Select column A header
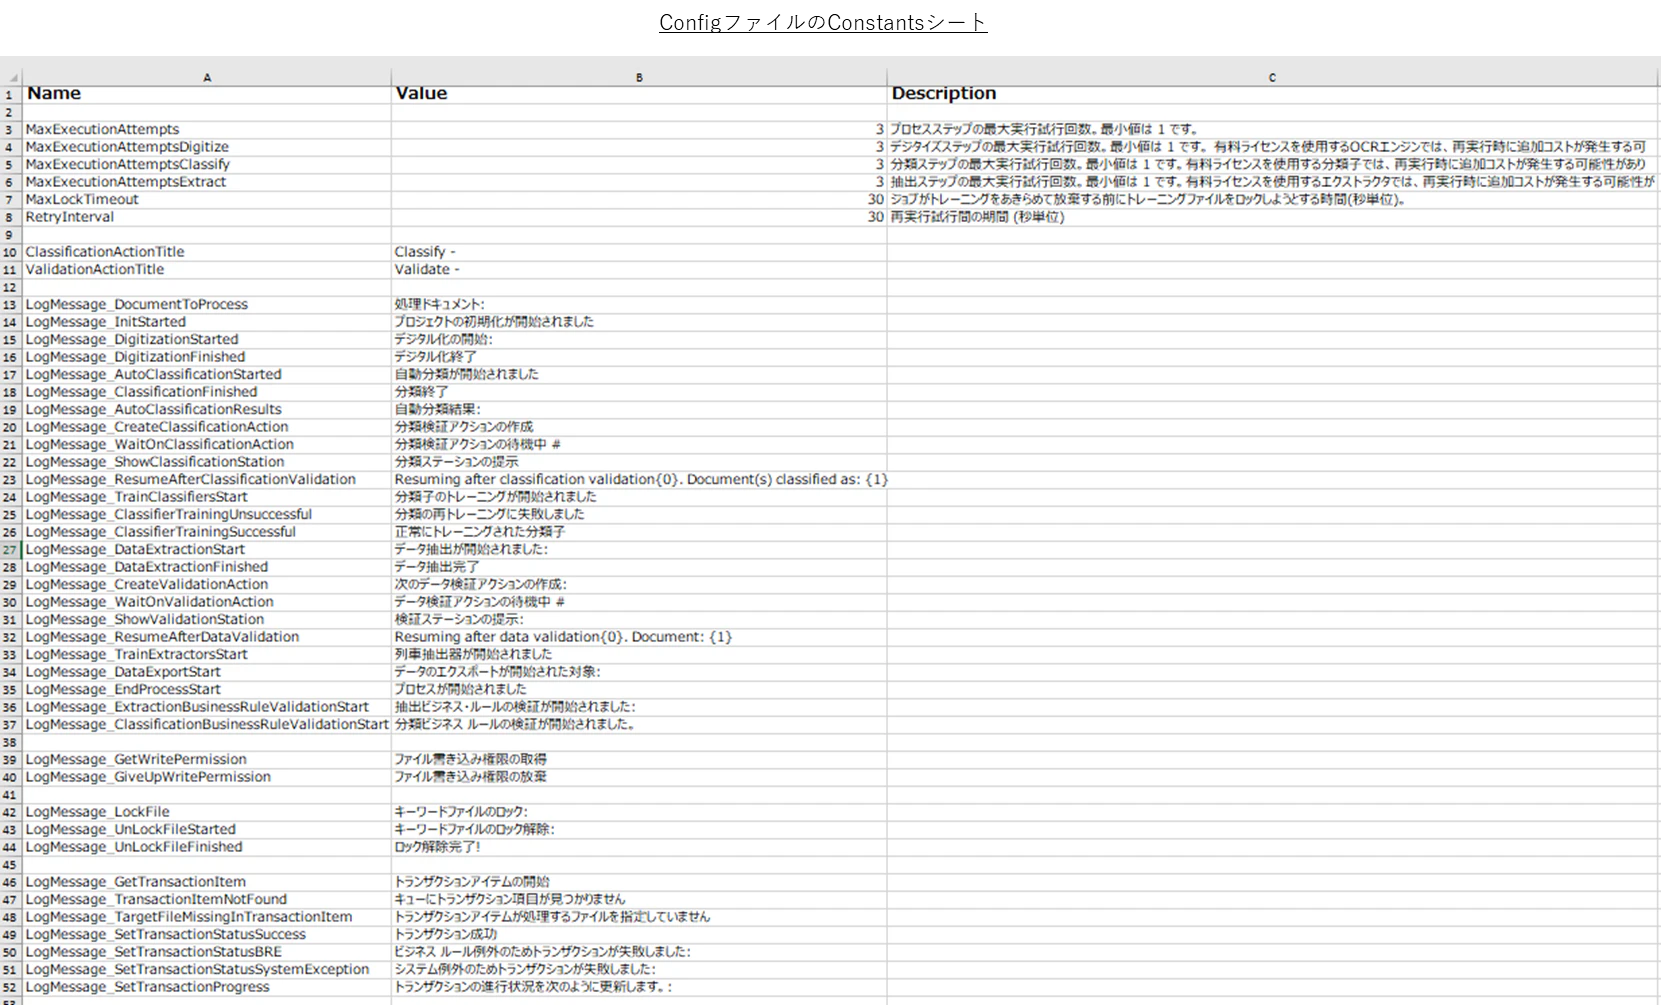Image resolution: width=1661 pixels, height=1005 pixels. (x=207, y=77)
